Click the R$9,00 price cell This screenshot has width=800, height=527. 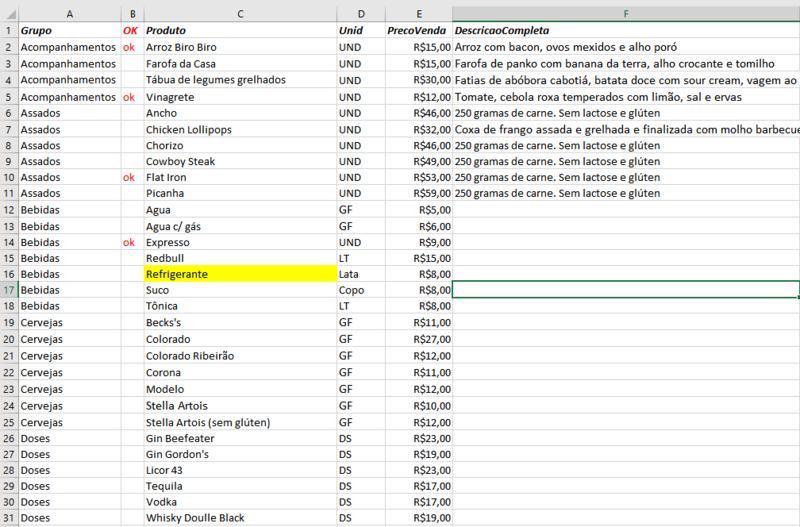click(x=419, y=242)
